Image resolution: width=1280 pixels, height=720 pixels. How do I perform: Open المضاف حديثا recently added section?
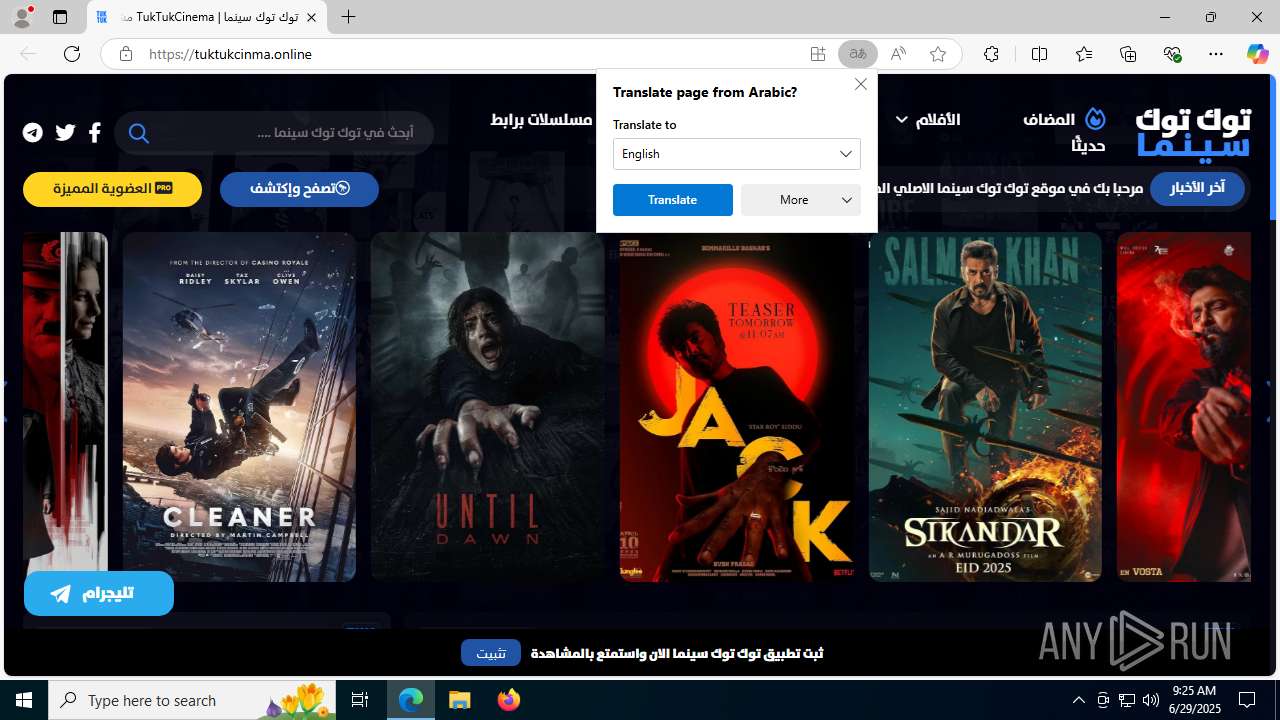tap(1064, 131)
